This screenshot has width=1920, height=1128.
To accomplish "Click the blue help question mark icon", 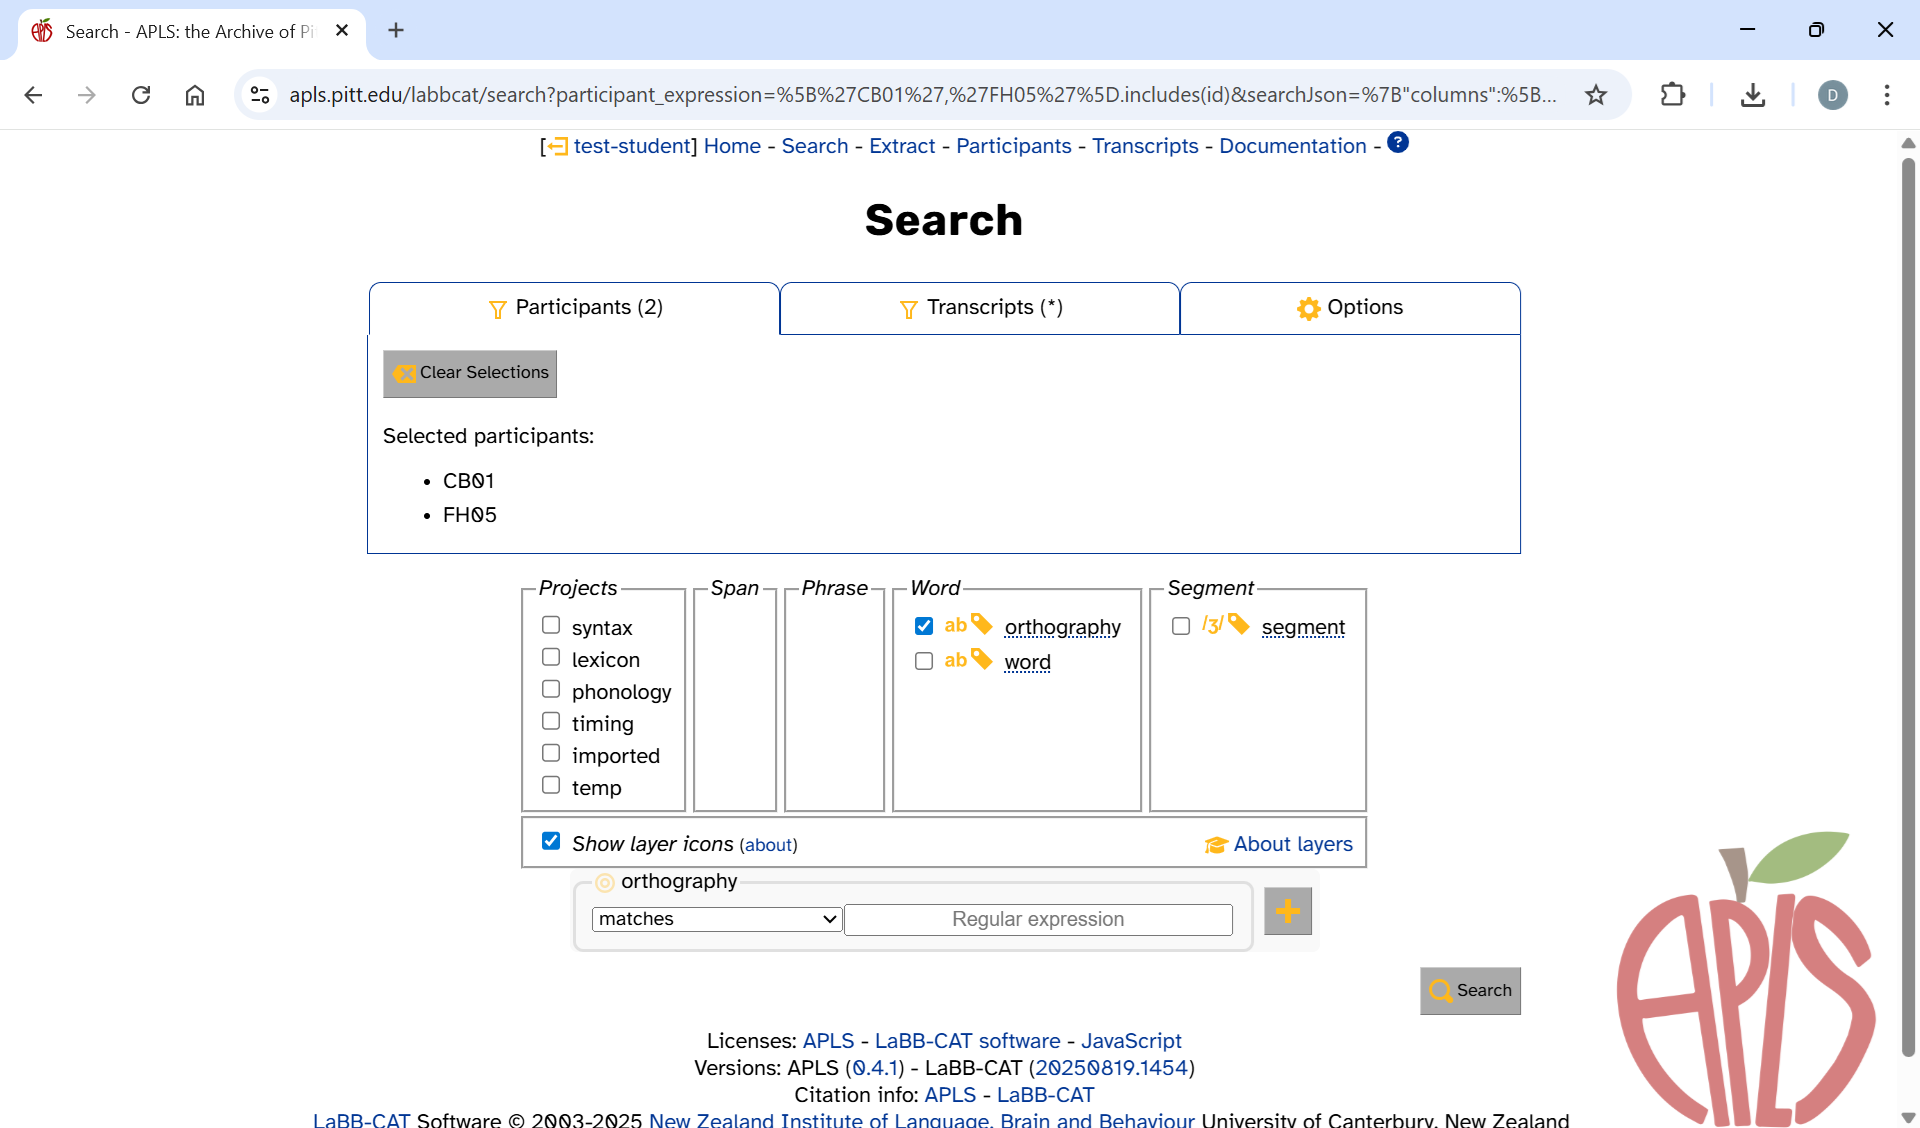I will pos(1398,143).
